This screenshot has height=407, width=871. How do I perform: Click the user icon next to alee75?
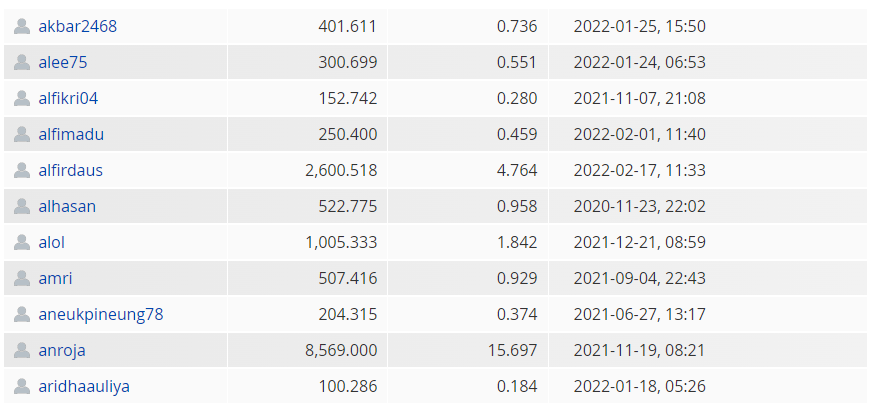pyautogui.click(x=22, y=63)
